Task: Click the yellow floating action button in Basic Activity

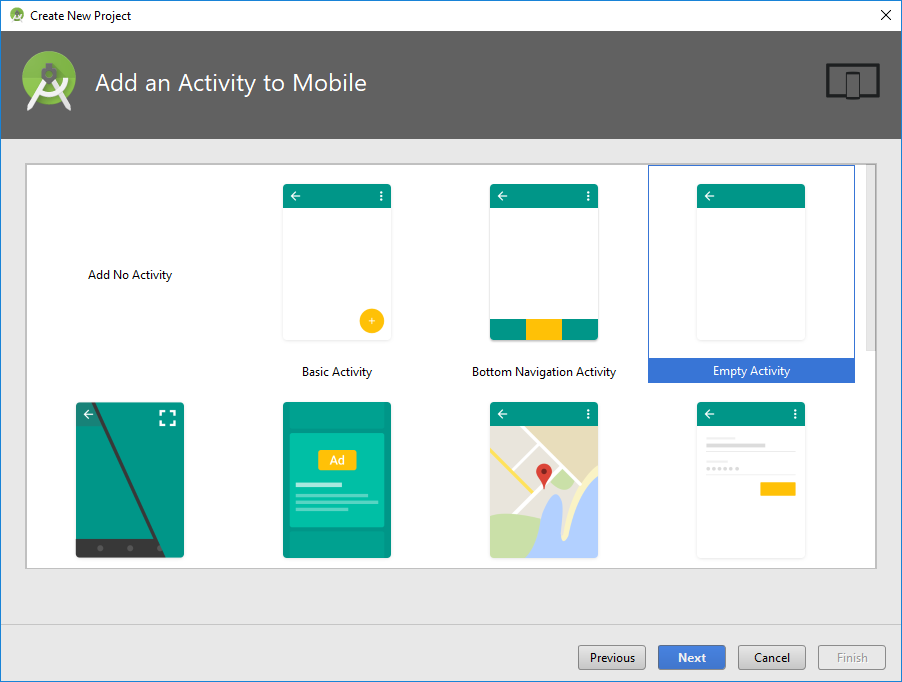Action: click(x=372, y=321)
